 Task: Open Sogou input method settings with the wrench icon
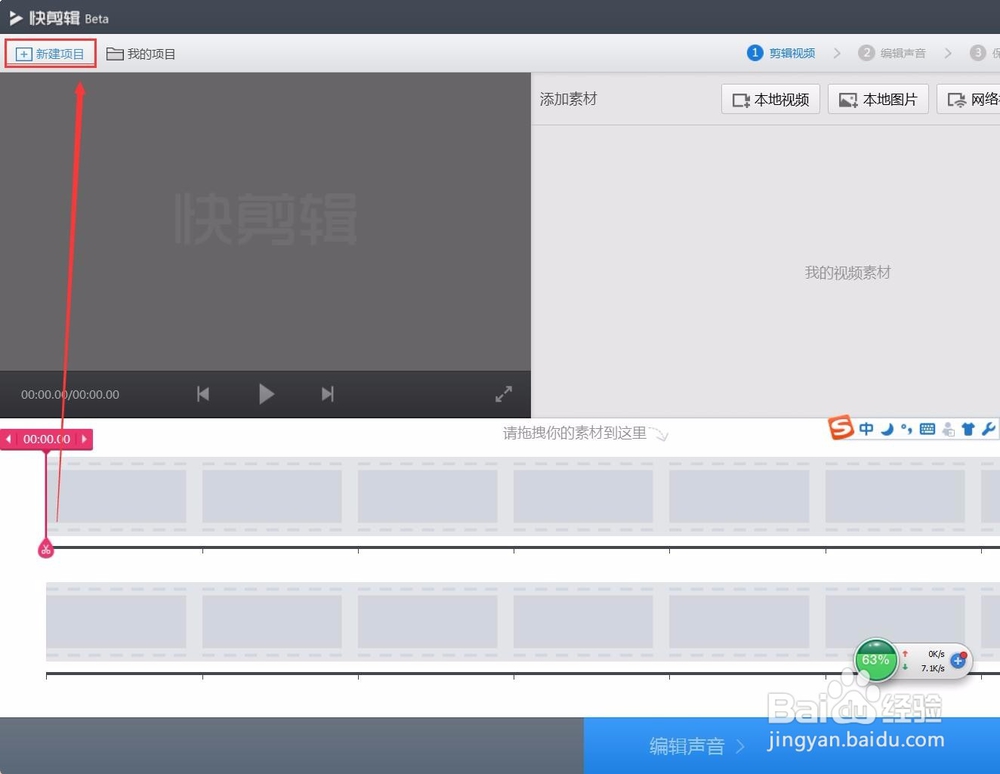pyautogui.click(x=986, y=429)
